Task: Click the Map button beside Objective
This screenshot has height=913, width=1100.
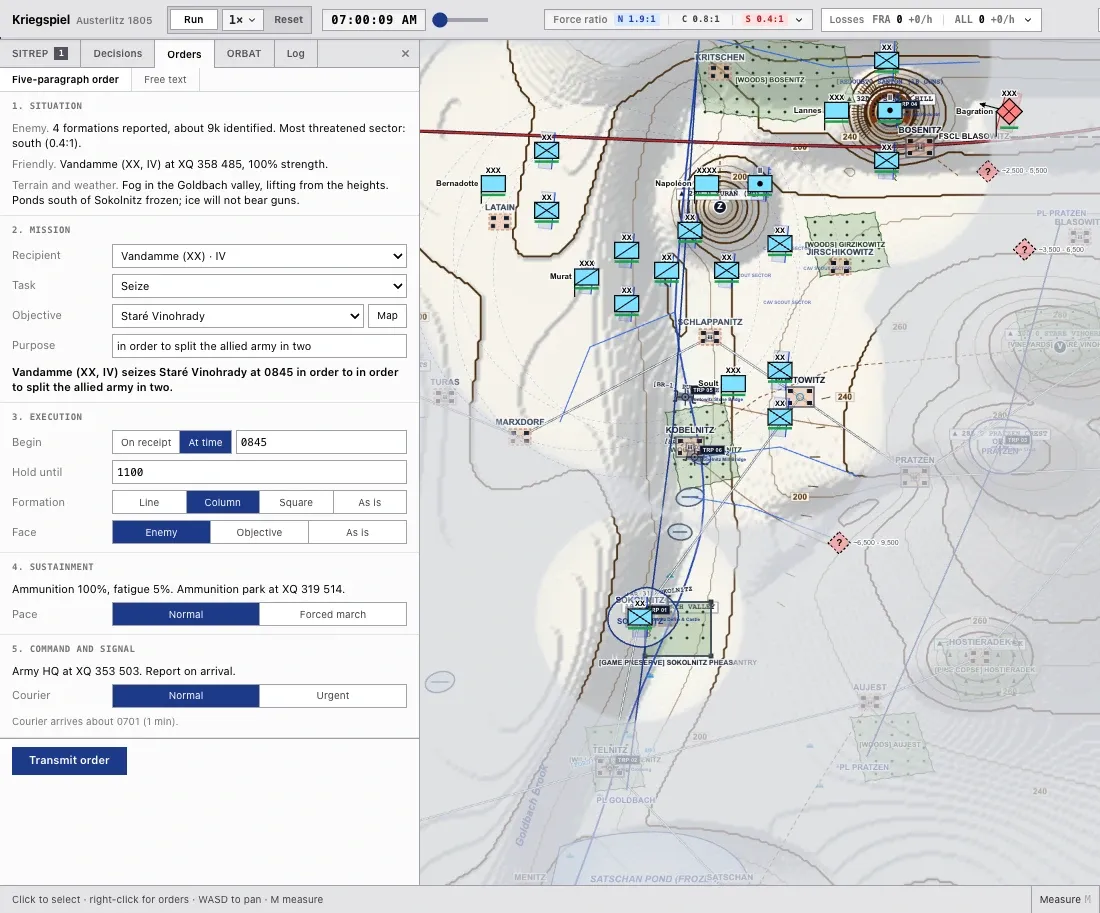Action: click(387, 316)
